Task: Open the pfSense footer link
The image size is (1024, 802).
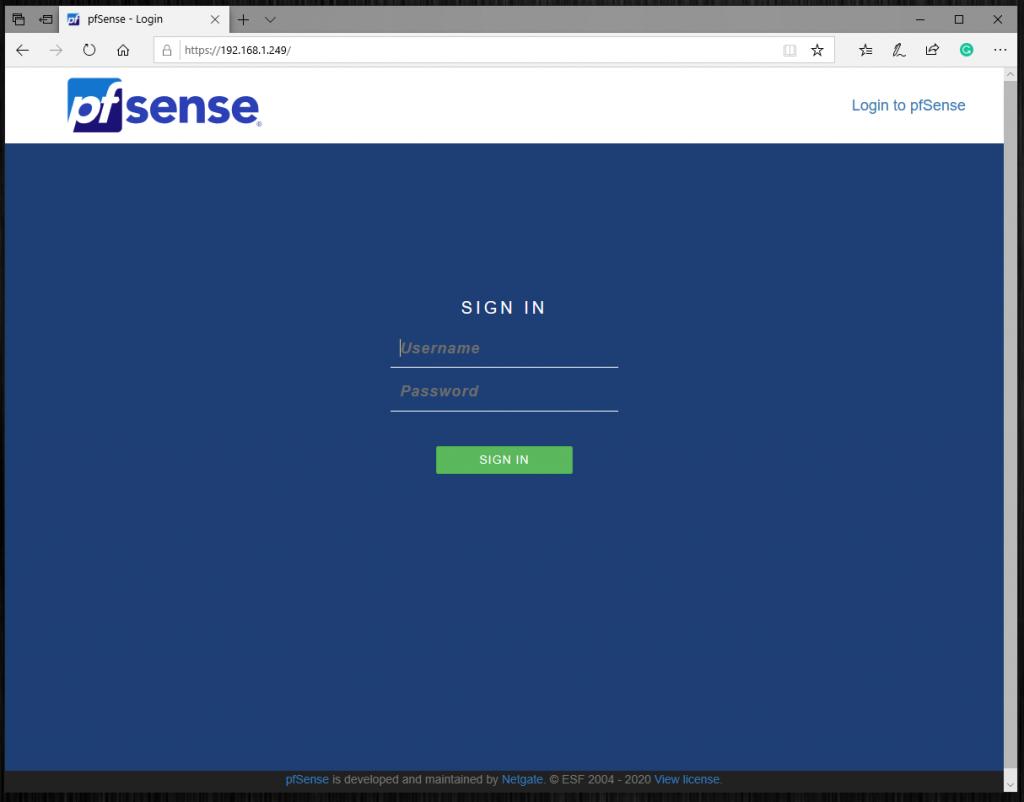Action: click(307, 779)
